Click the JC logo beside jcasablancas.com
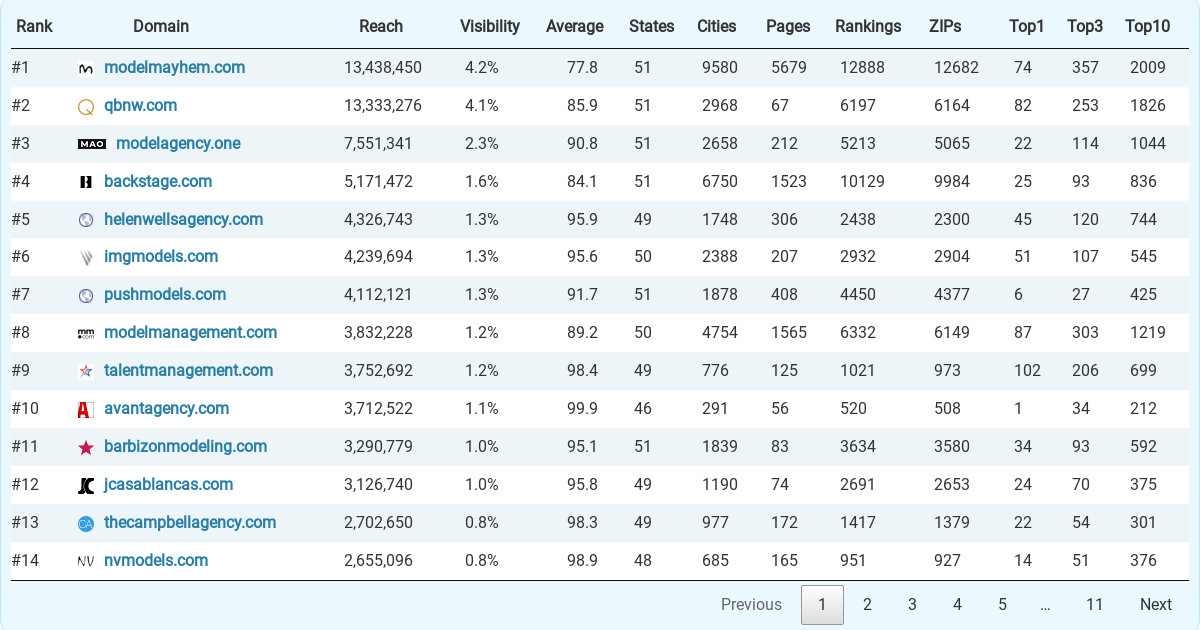Viewport: 1200px width, 630px height. click(86, 485)
